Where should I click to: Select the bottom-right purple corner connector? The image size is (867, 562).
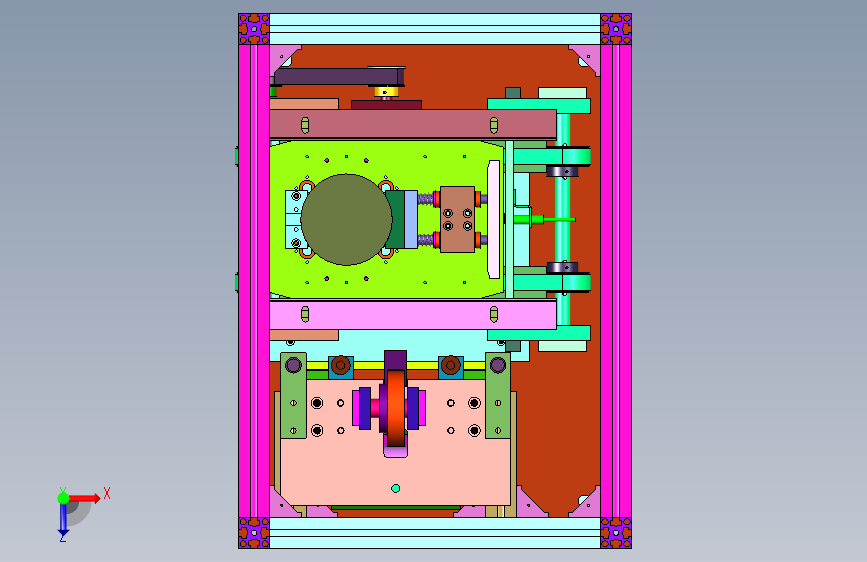[x=616, y=533]
